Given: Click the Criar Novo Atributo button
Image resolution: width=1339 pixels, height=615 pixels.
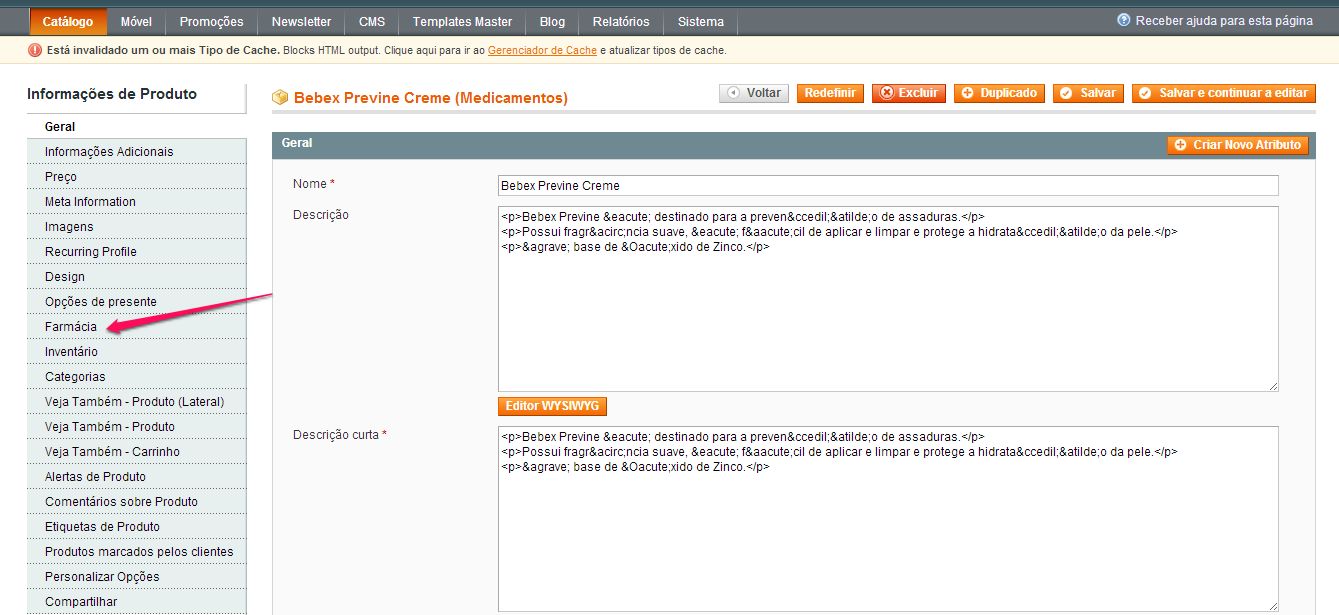Looking at the screenshot, I should pyautogui.click(x=1238, y=145).
